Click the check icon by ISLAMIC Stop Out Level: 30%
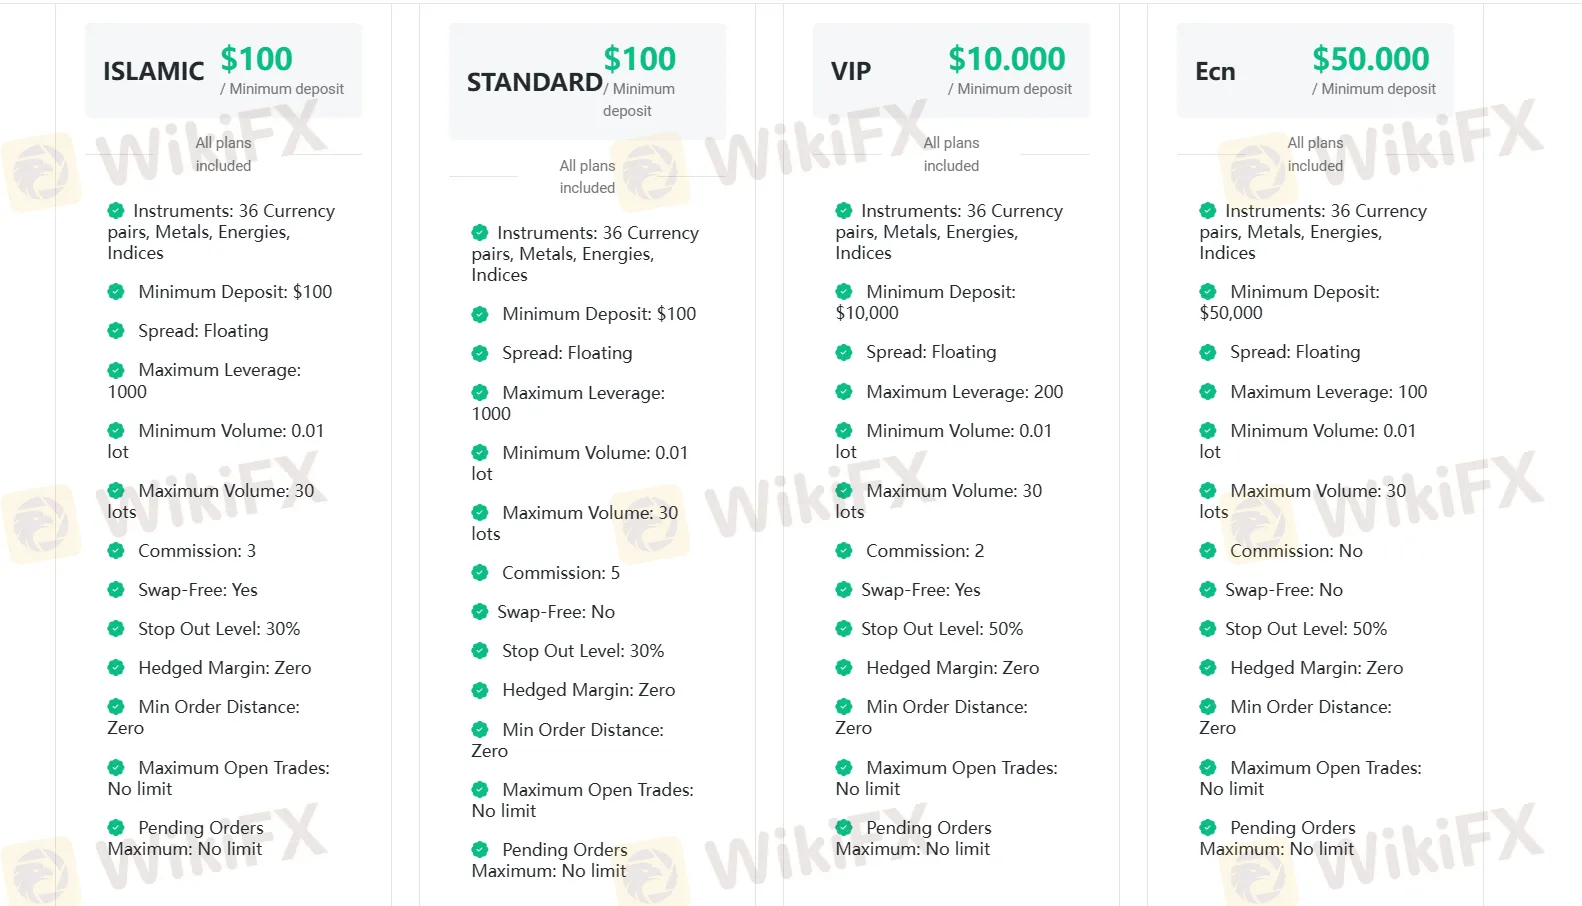The image size is (1582, 906). [x=116, y=629]
